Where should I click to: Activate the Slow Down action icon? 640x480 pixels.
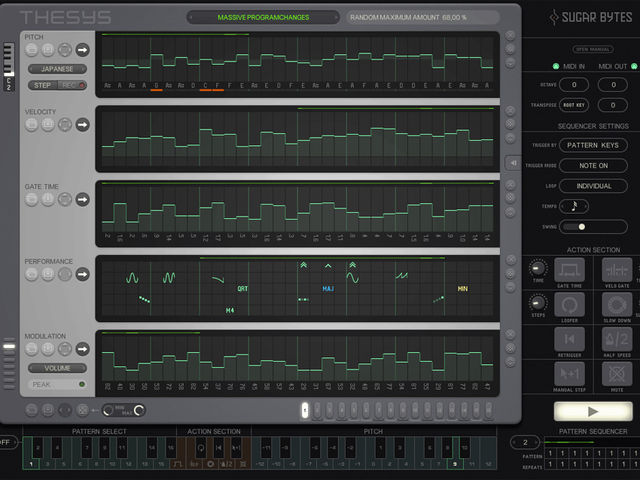[x=617, y=305]
